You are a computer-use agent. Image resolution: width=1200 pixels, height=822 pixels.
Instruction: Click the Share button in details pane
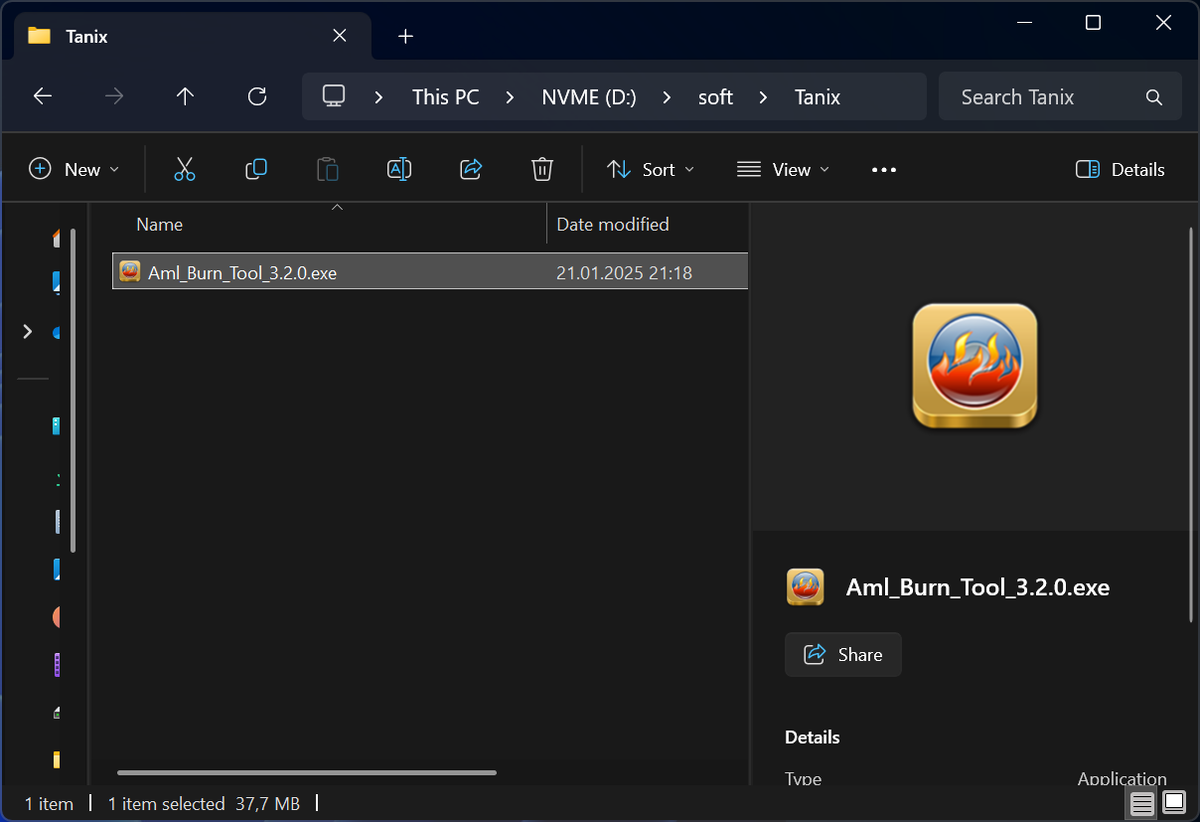843,654
